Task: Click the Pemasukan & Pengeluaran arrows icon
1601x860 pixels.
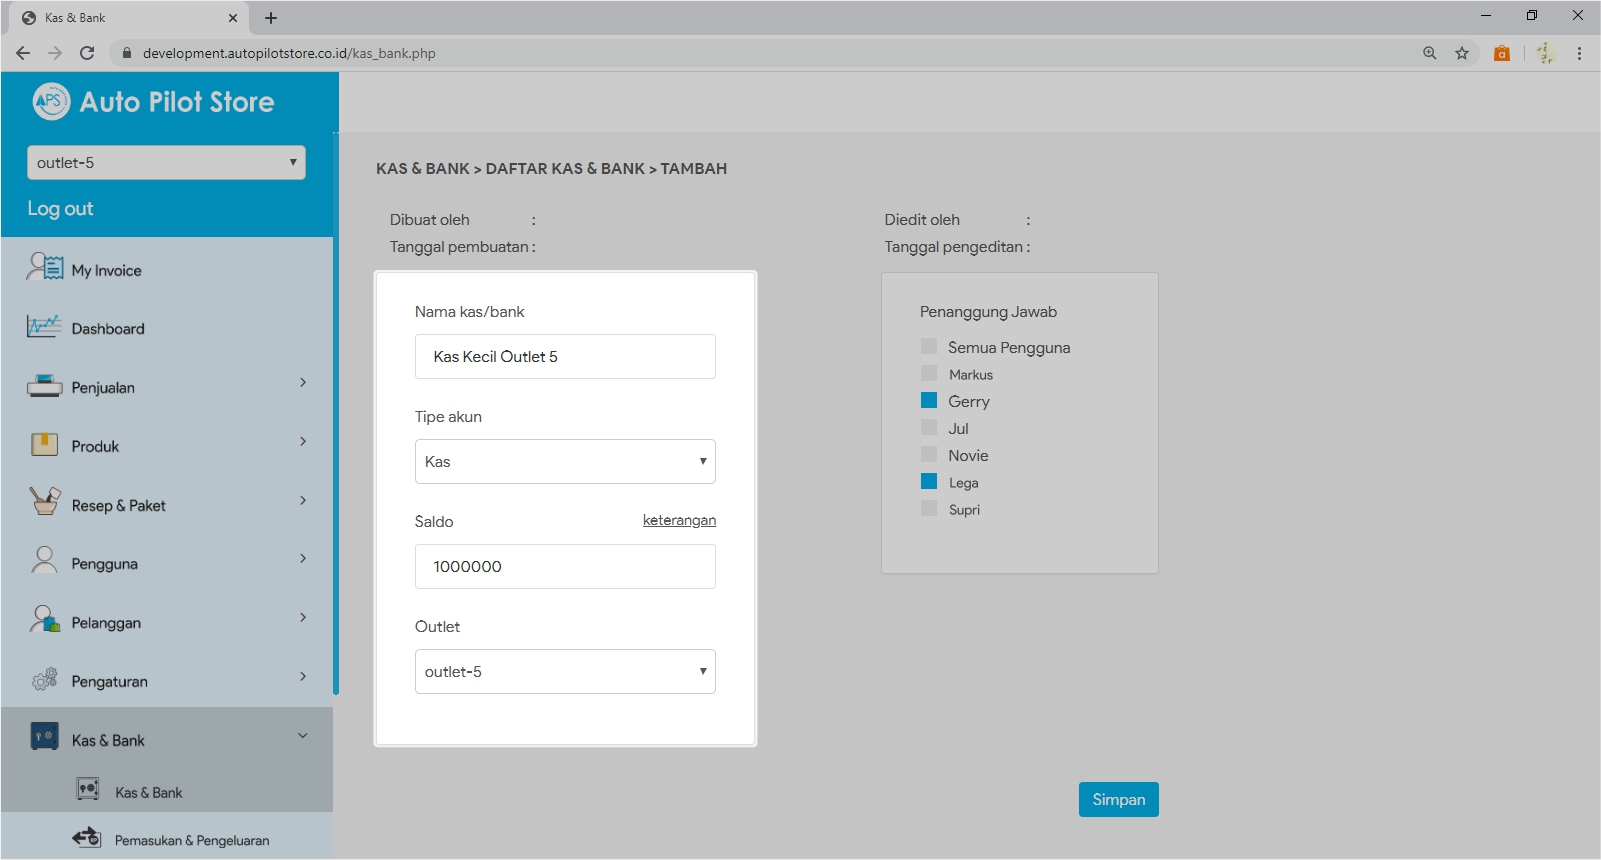Action: pyautogui.click(x=87, y=838)
